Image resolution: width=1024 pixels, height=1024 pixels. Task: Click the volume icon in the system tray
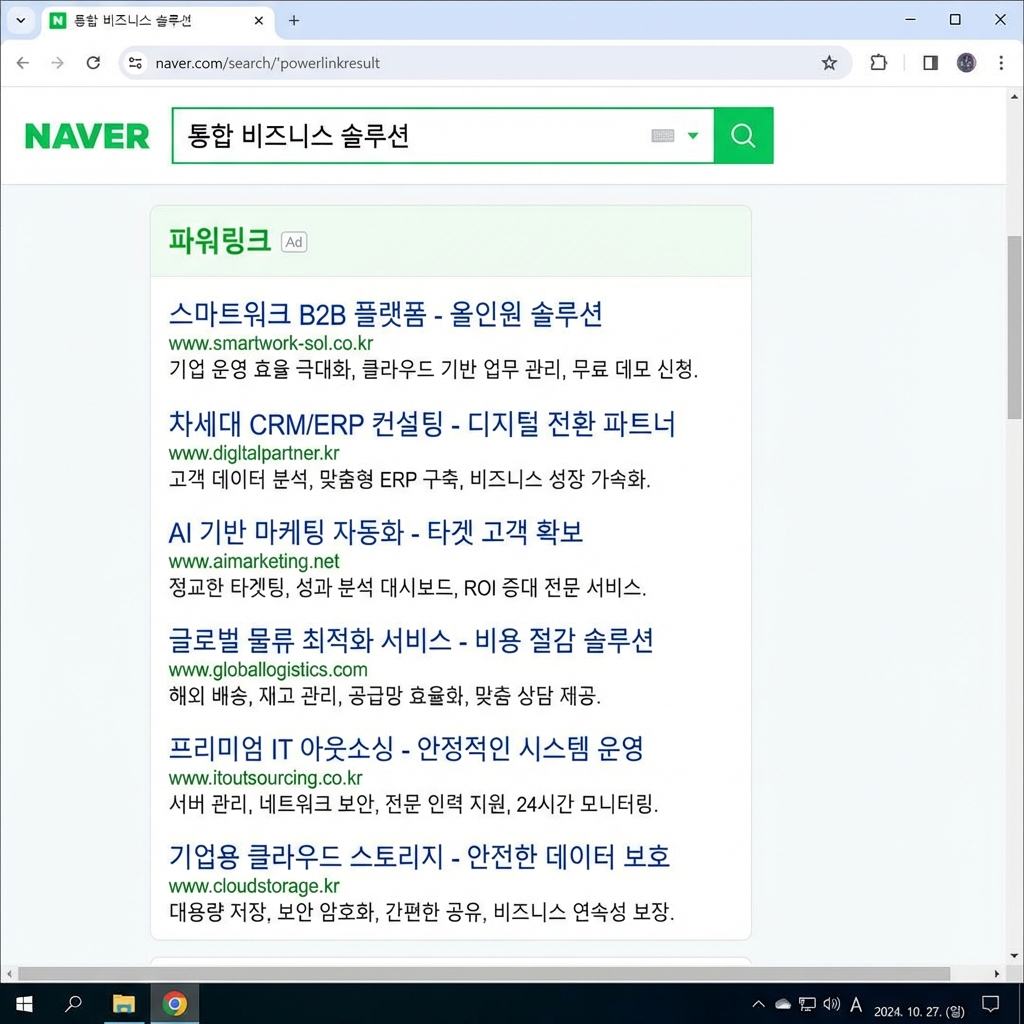tap(832, 1004)
